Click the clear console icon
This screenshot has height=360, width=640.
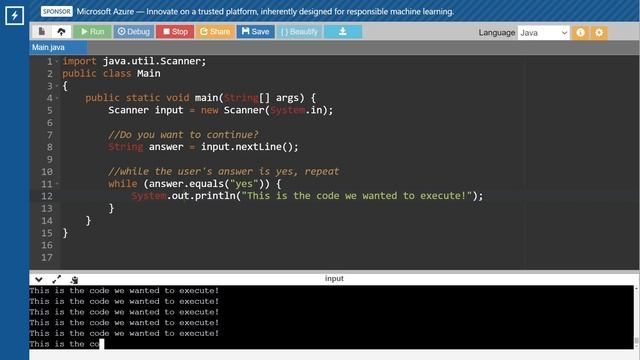[74, 280]
